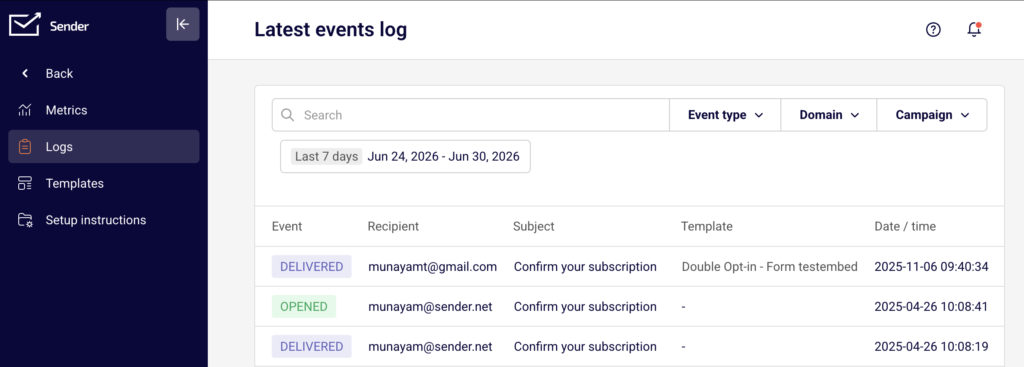
Task: Click the Event column header
Action: pyautogui.click(x=287, y=227)
